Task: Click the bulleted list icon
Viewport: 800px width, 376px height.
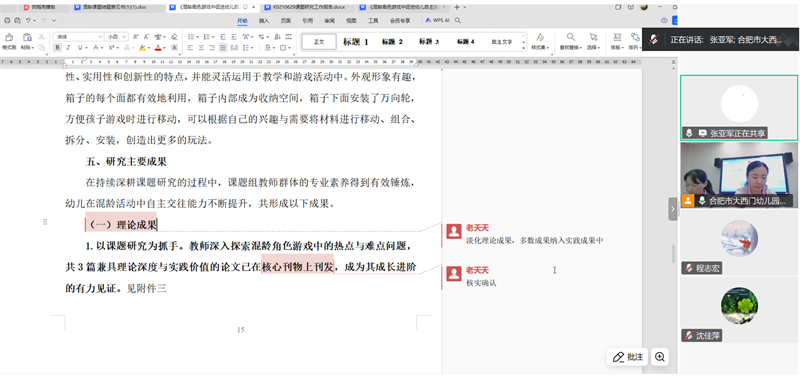Action: [190, 37]
